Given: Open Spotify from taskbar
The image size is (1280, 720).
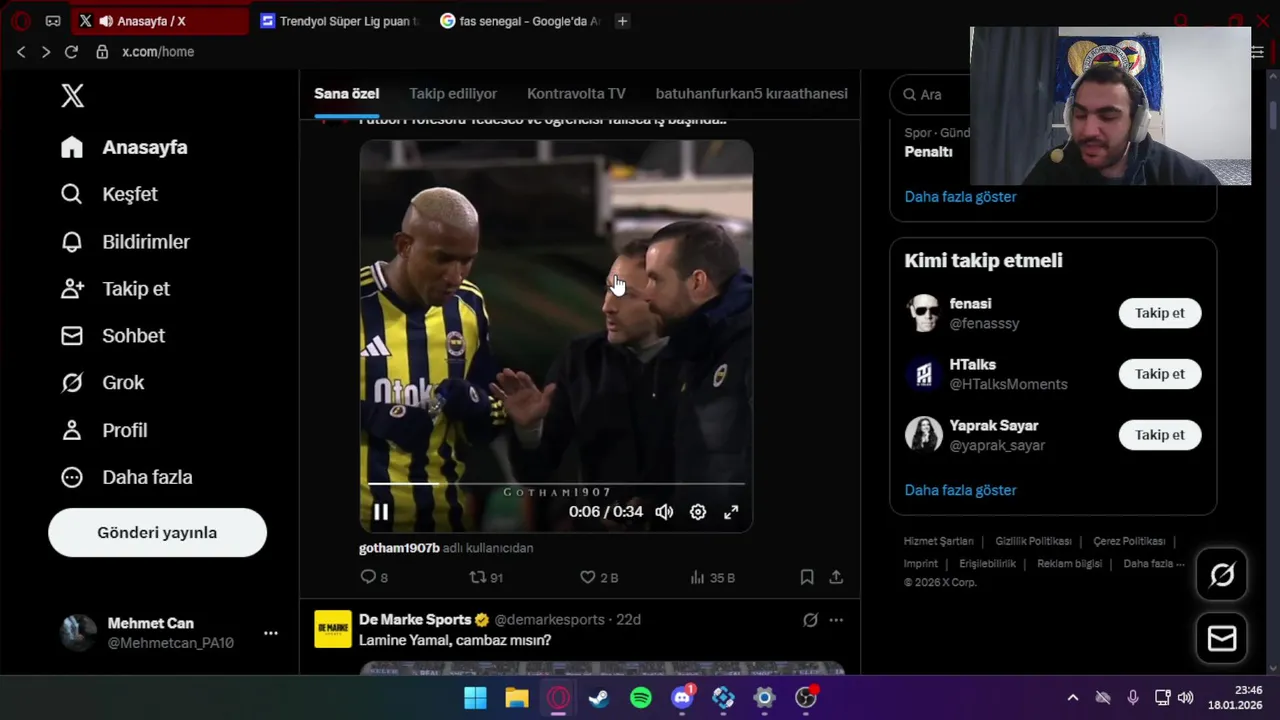Looking at the screenshot, I should (x=641, y=698).
